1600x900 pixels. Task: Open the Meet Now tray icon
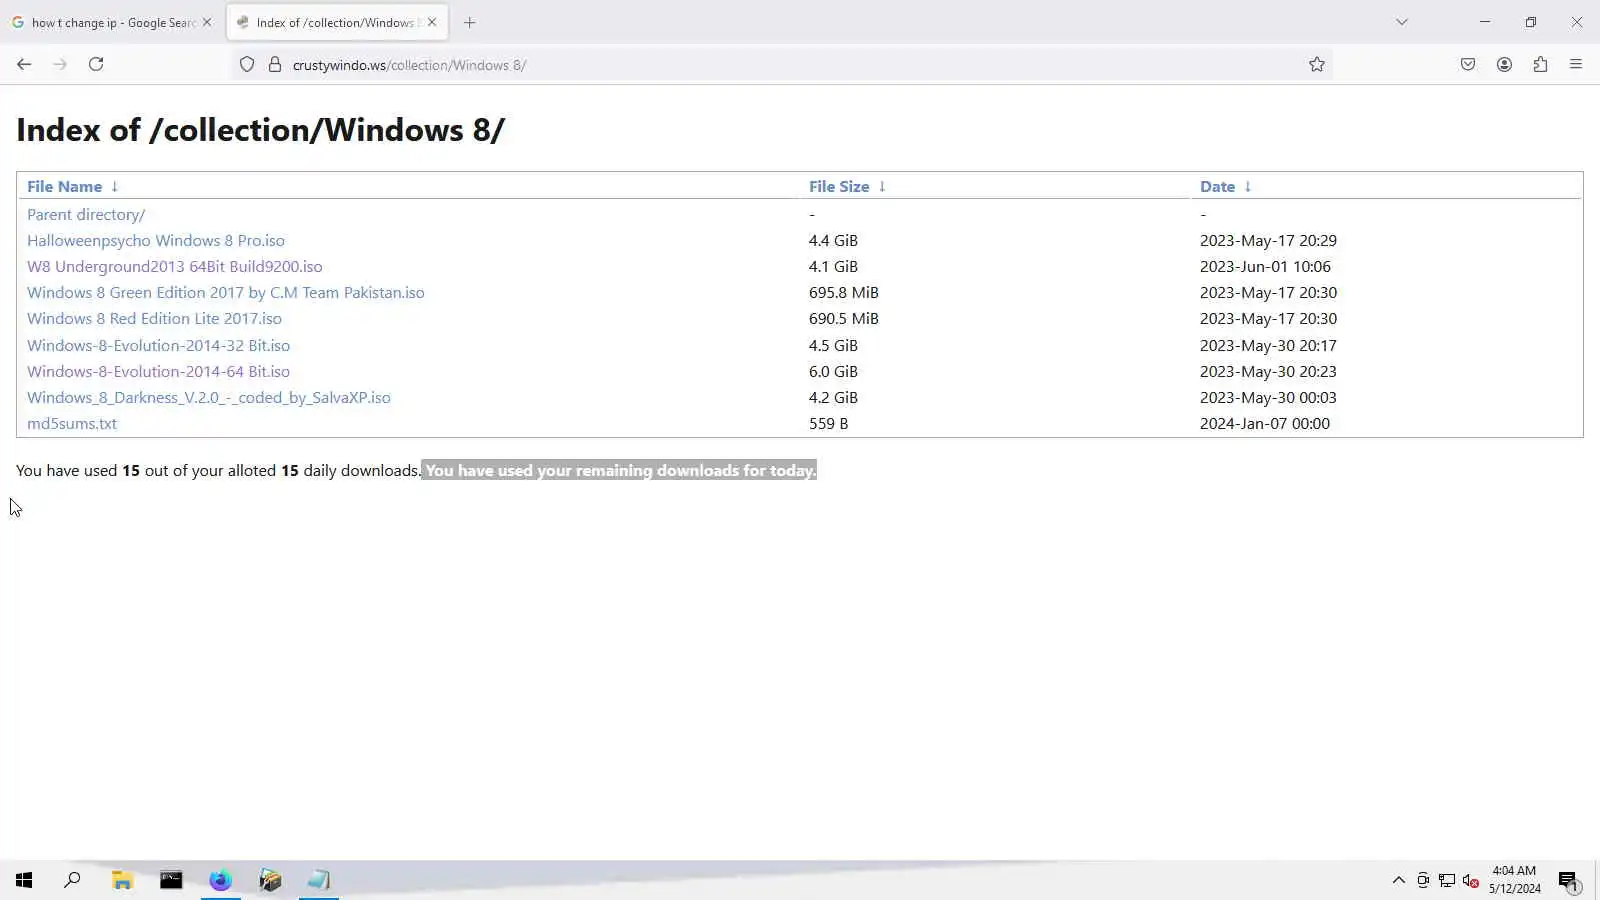pyautogui.click(x=1423, y=880)
